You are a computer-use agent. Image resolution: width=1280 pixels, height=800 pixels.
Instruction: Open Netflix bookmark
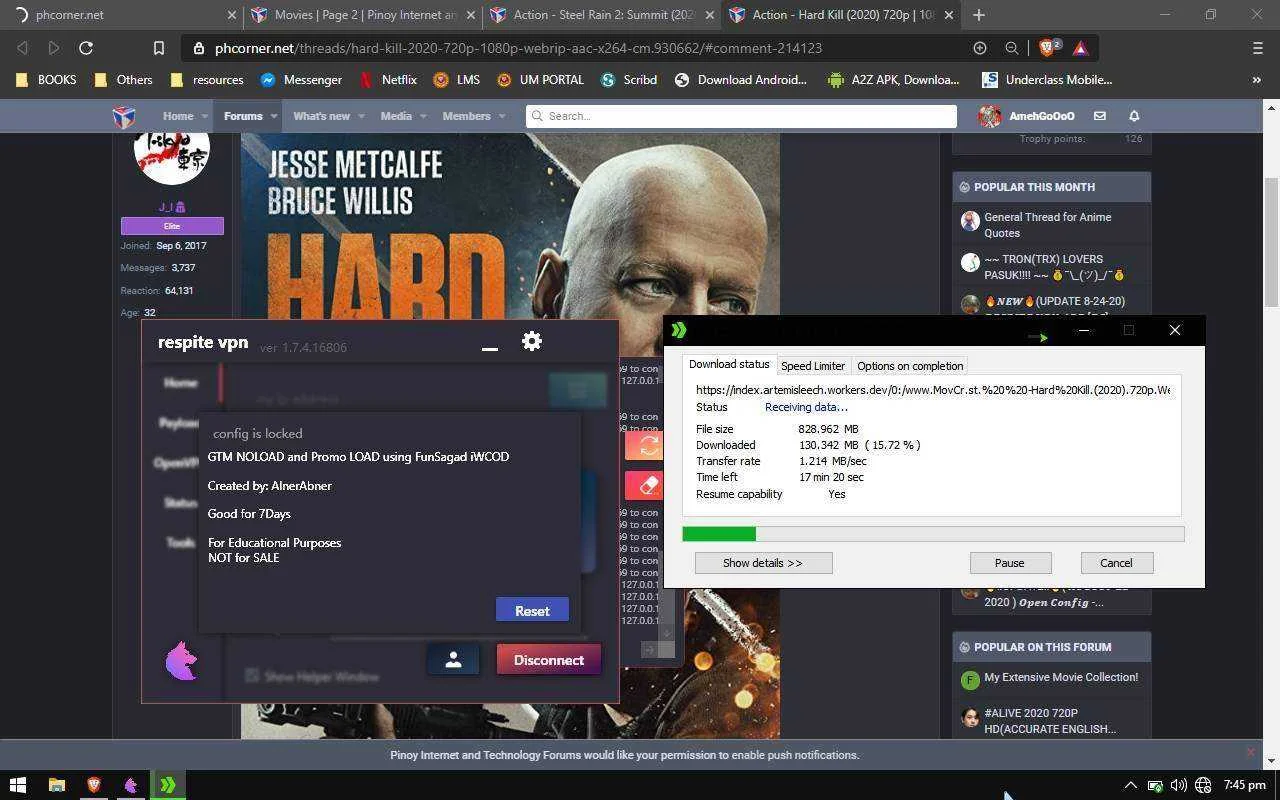pyautogui.click(x=387, y=80)
